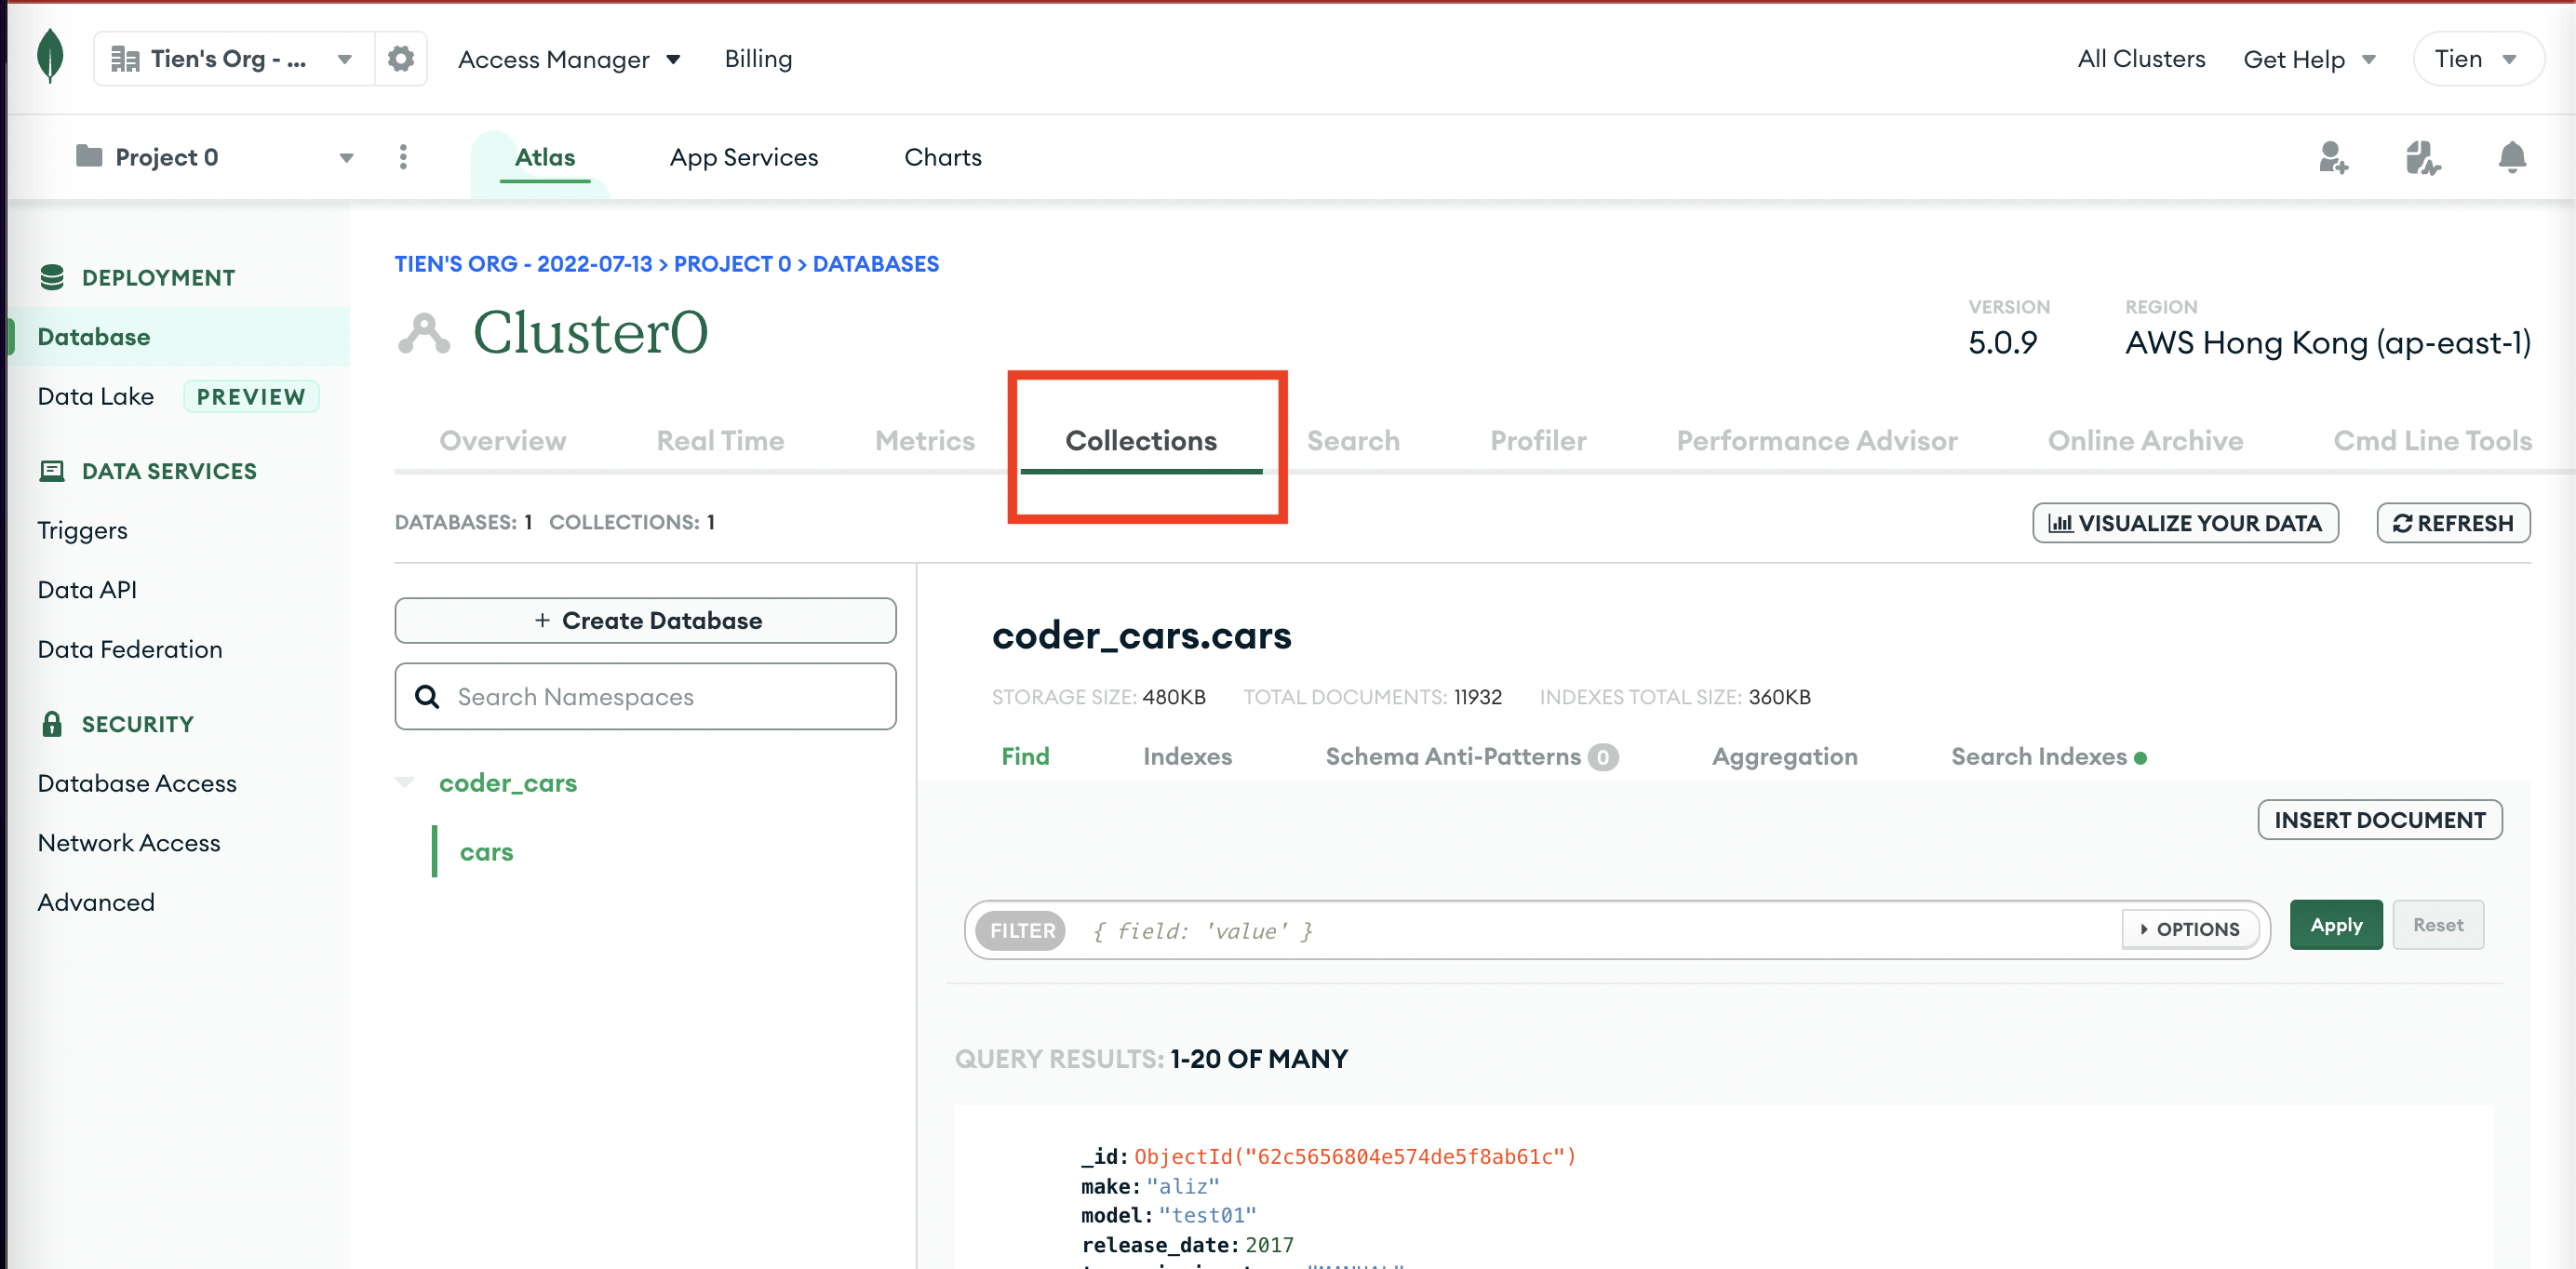The height and width of the screenshot is (1269, 2576).
Task: Open the alerts bell icon
Action: point(2512,157)
